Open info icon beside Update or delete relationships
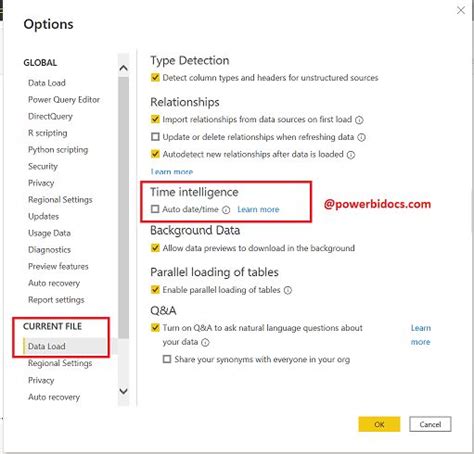474x454 pixels. click(x=361, y=137)
